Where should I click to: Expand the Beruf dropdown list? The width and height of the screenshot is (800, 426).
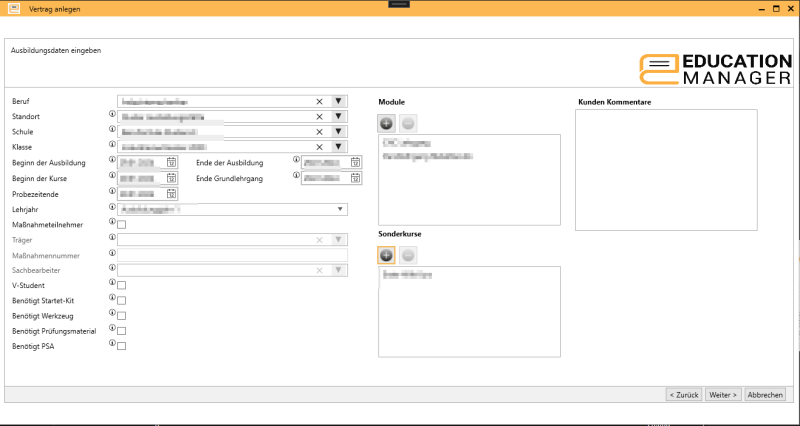point(339,101)
